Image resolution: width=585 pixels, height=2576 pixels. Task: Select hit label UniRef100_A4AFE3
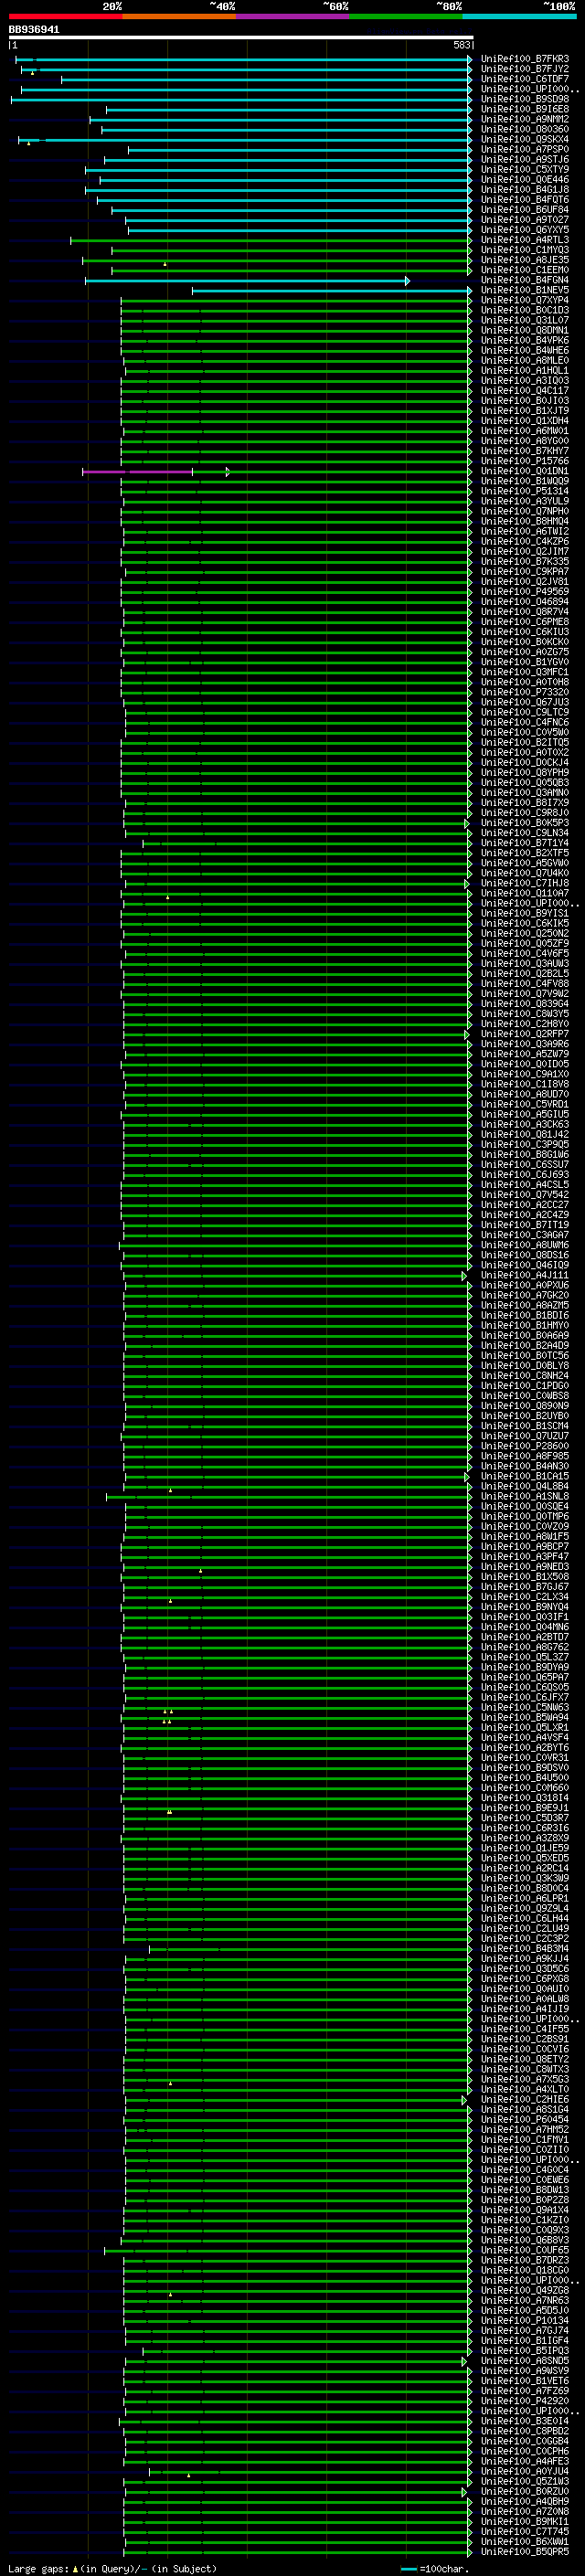(525, 2461)
